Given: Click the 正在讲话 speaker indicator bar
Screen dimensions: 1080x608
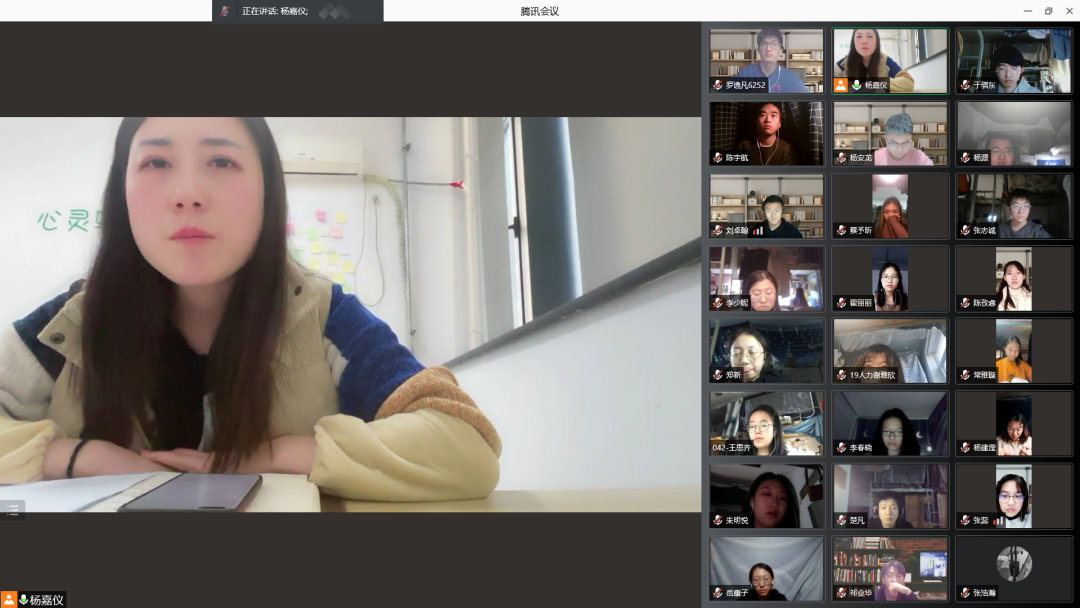Looking at the screenshot, I should pos(297,11).
